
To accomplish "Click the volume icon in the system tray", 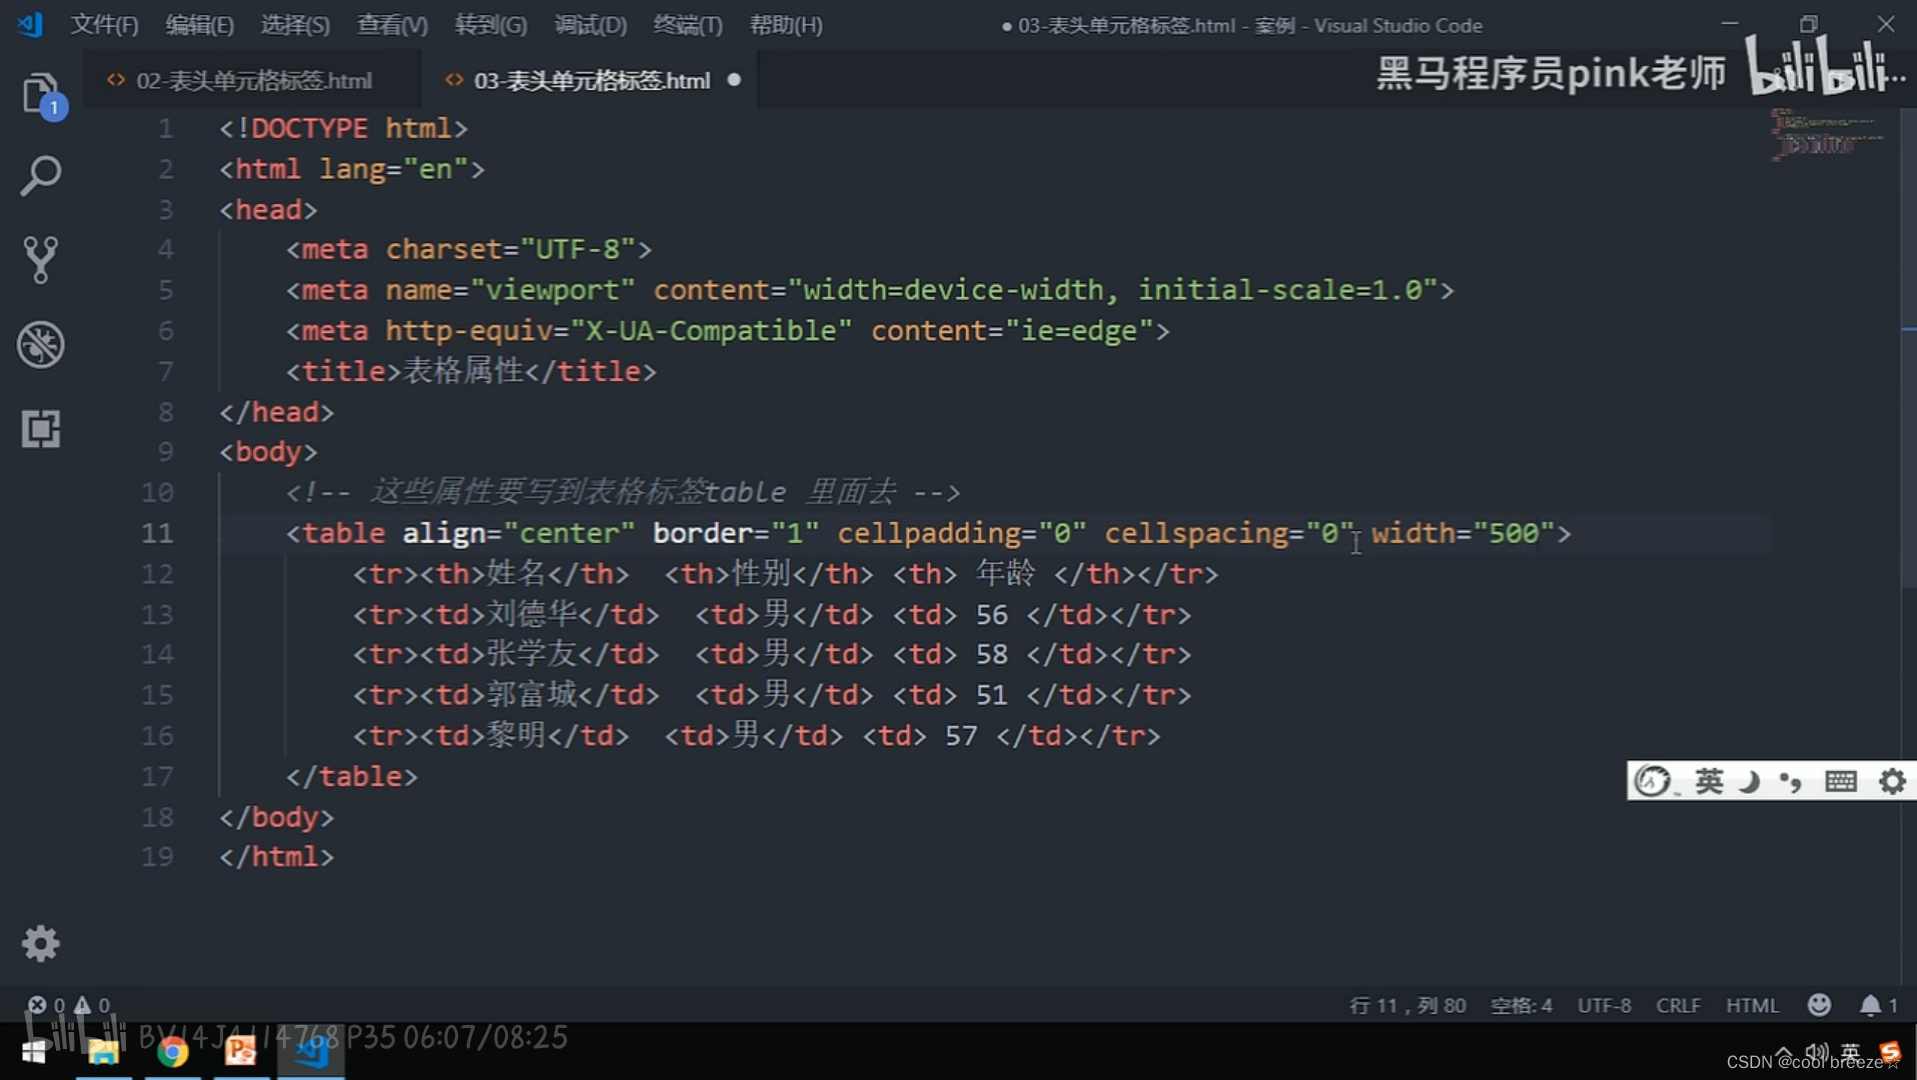I will (x=1817, y=1052).
